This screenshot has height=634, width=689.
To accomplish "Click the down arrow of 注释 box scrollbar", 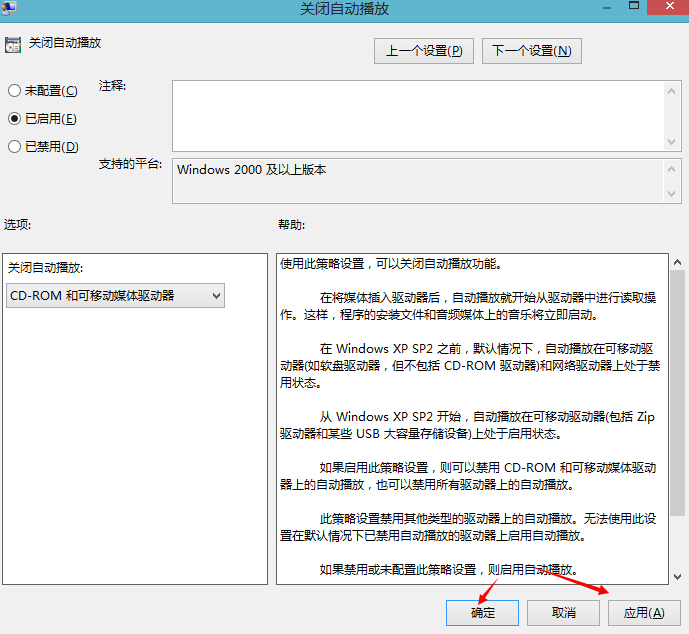I will (x=671, y=141).
